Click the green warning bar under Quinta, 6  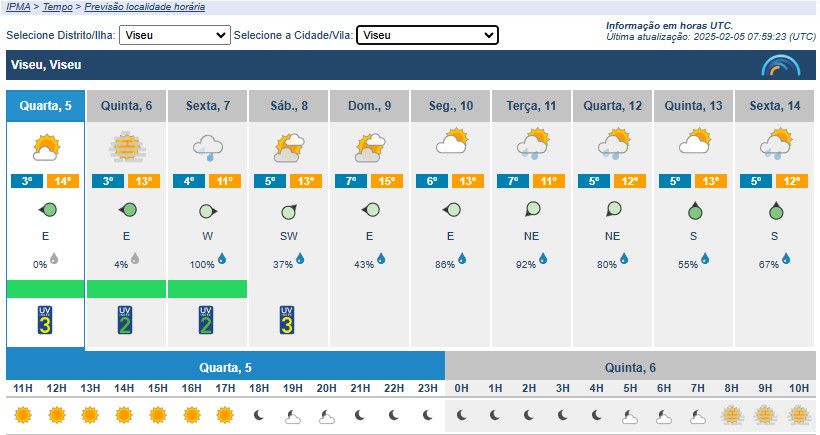[x=127, y=289]
